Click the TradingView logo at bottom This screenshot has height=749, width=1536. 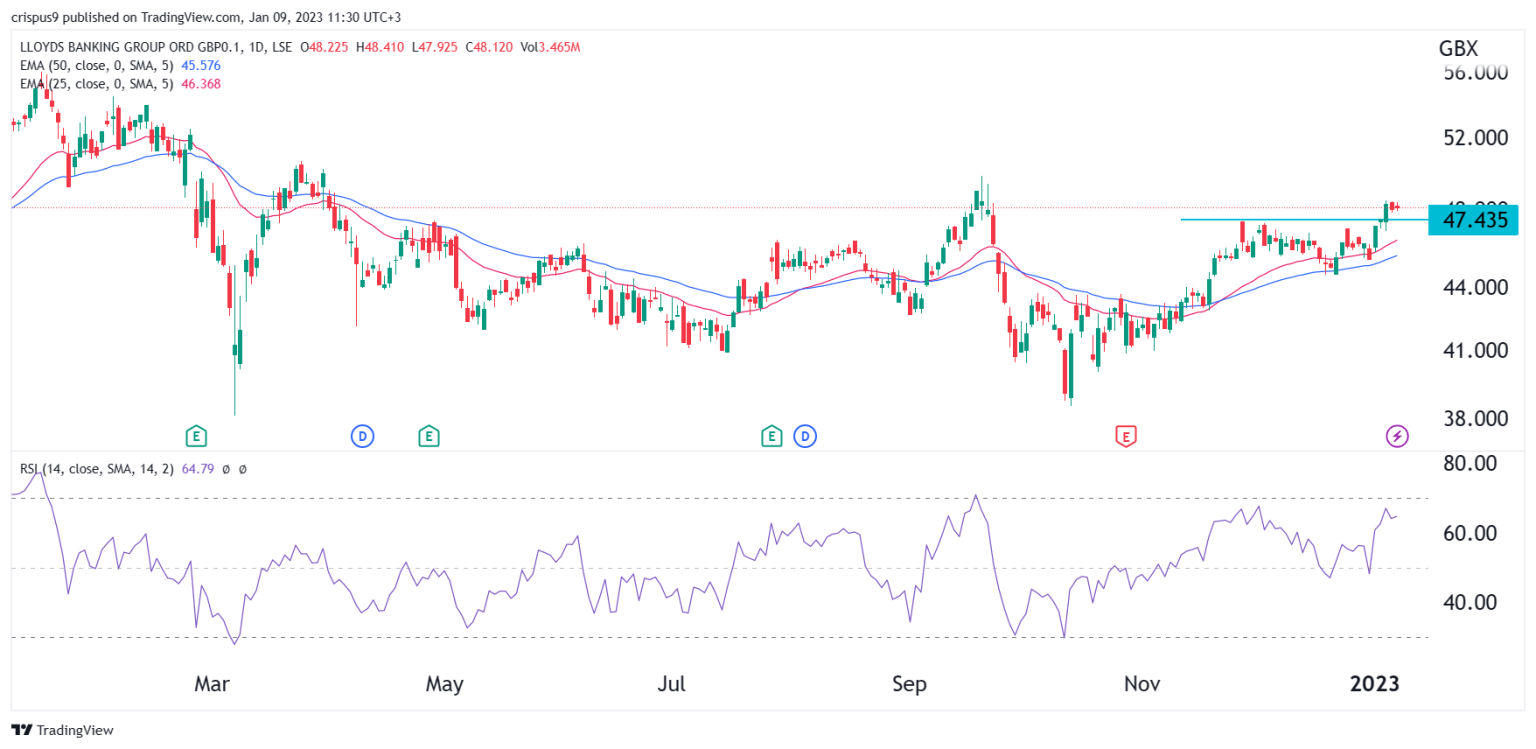(x=62, y=730)
